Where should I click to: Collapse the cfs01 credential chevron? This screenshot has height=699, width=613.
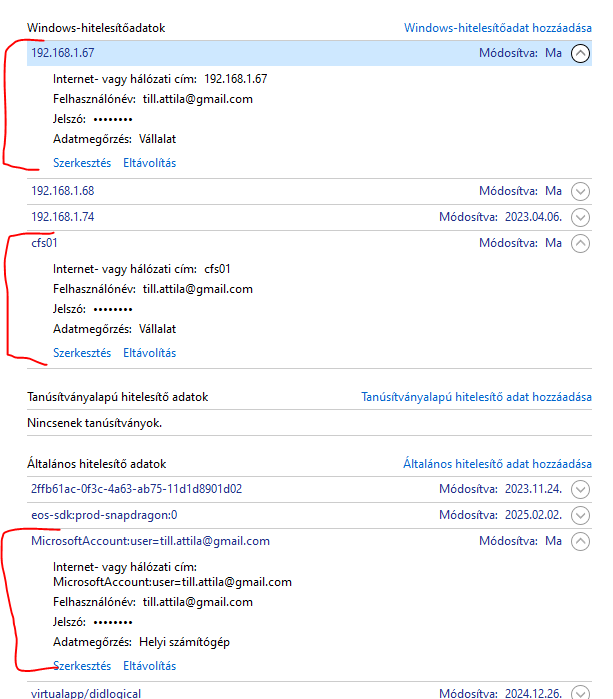point(580,243)
